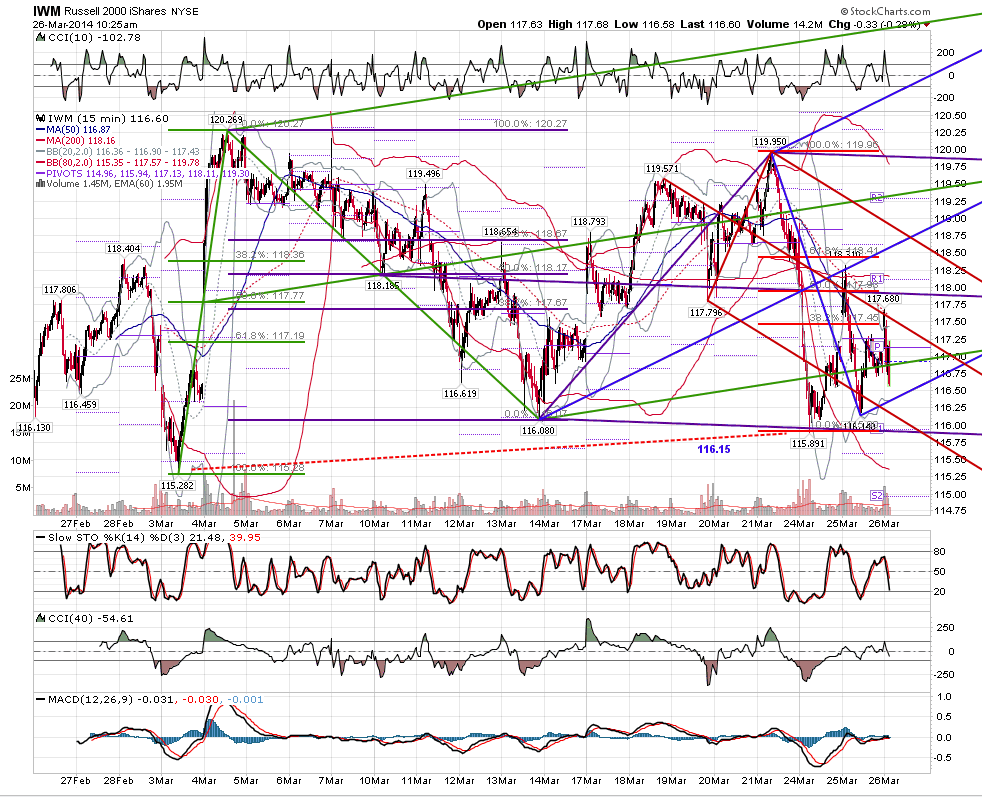Click the red down arrow beside Chg

pos(926,24)
